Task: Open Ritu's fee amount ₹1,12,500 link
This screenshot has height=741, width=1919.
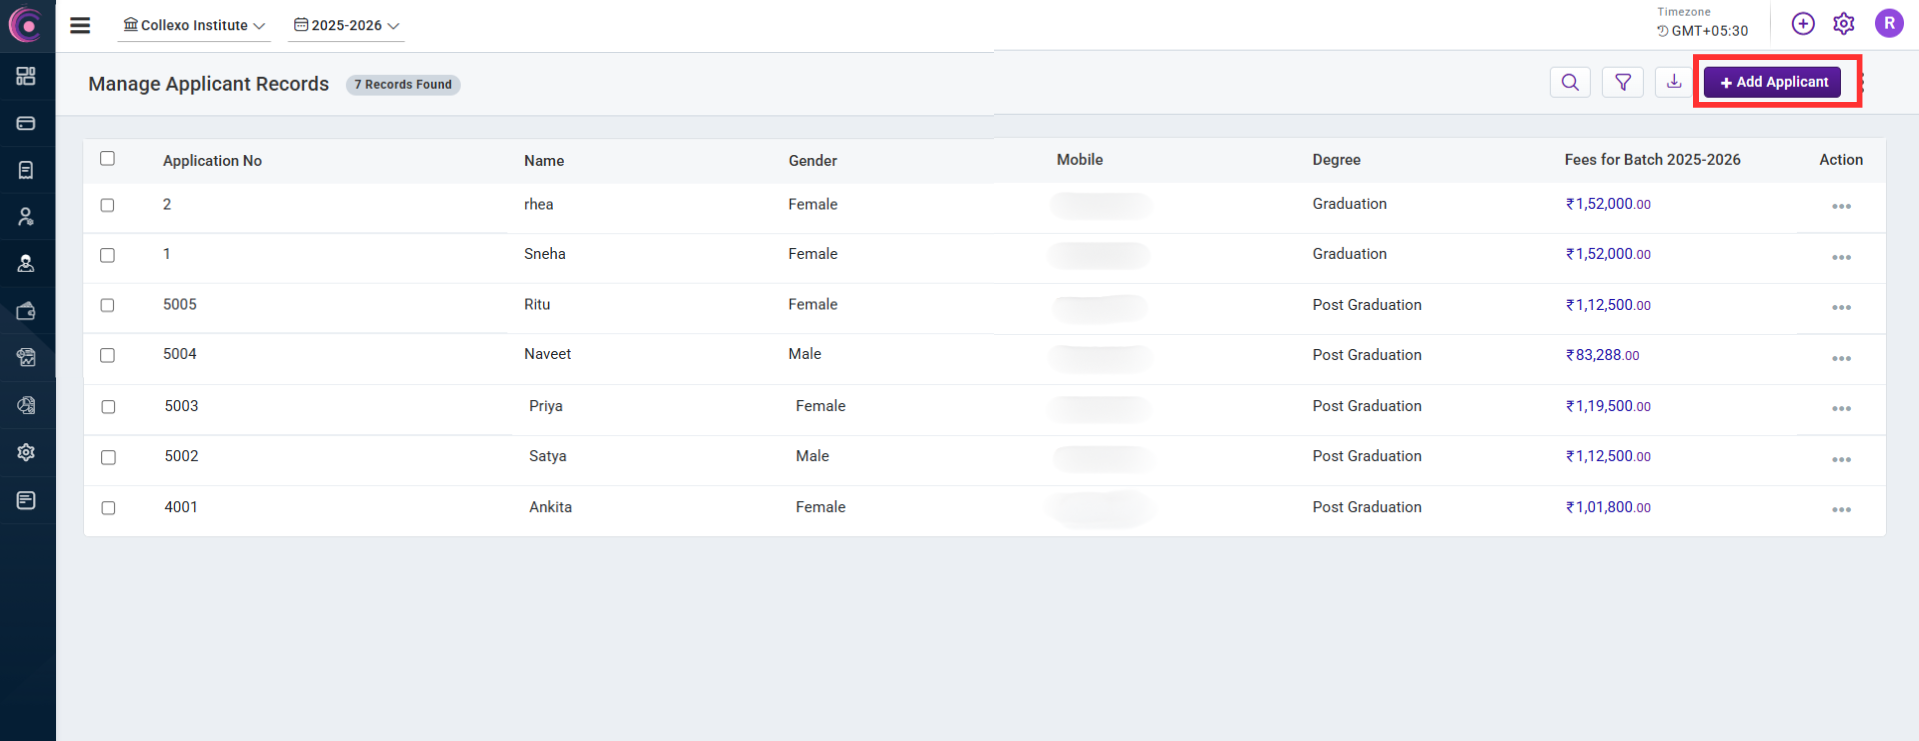Action: tap(1607, 305)
